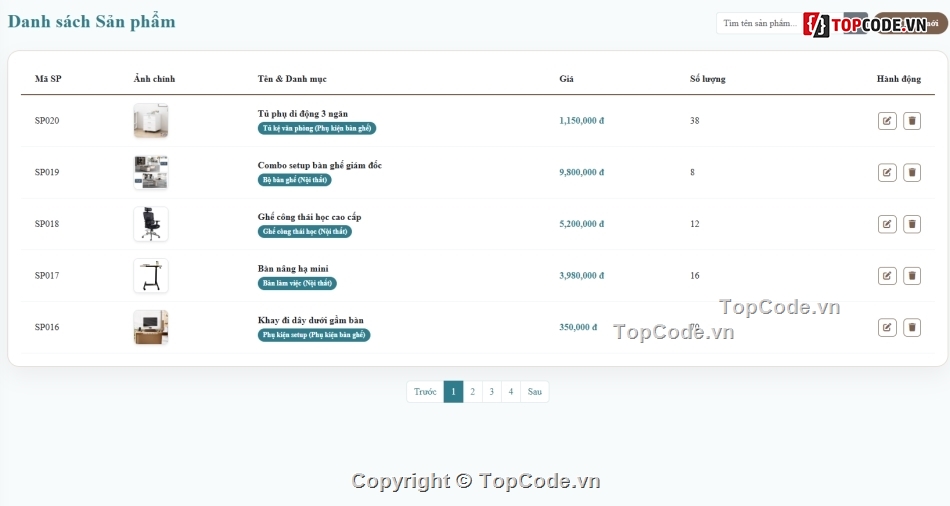Delete product SP020 with trash icon

(x=912, y=121)
